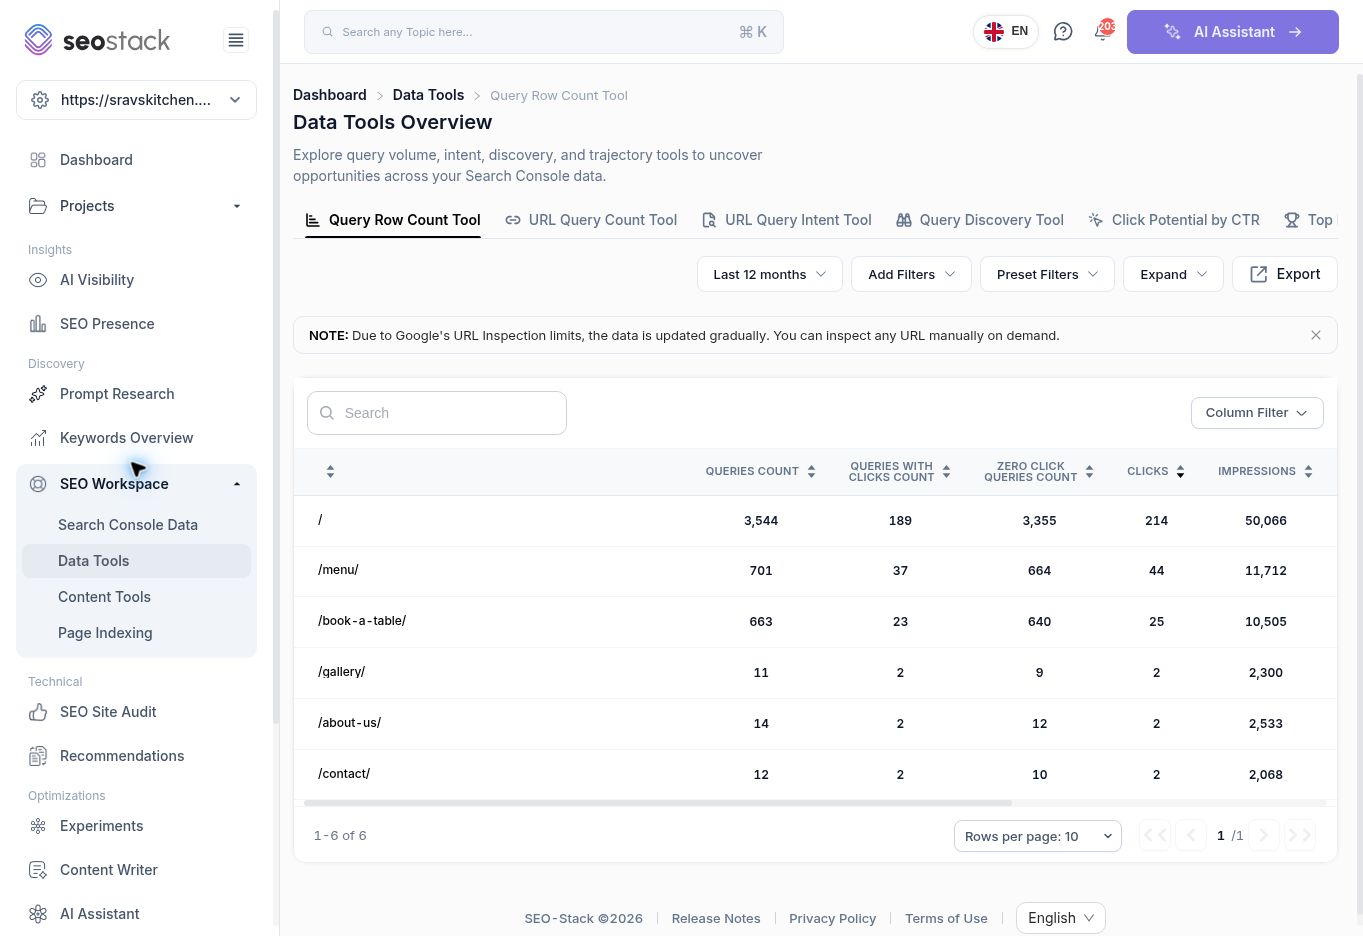
Task: Open notifications bell icon
Action: point(1102,32)
